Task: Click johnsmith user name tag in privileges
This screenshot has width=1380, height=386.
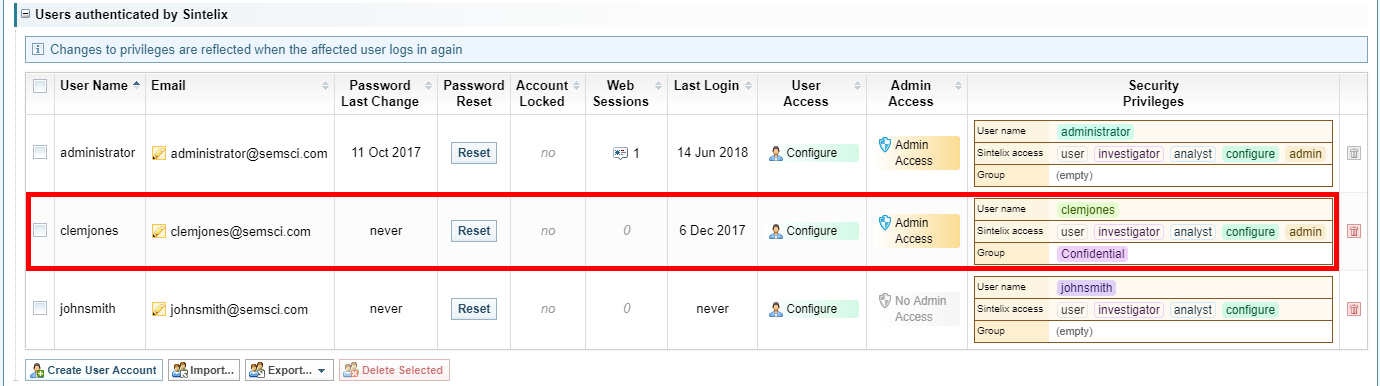Action: tap(1086, 288)
